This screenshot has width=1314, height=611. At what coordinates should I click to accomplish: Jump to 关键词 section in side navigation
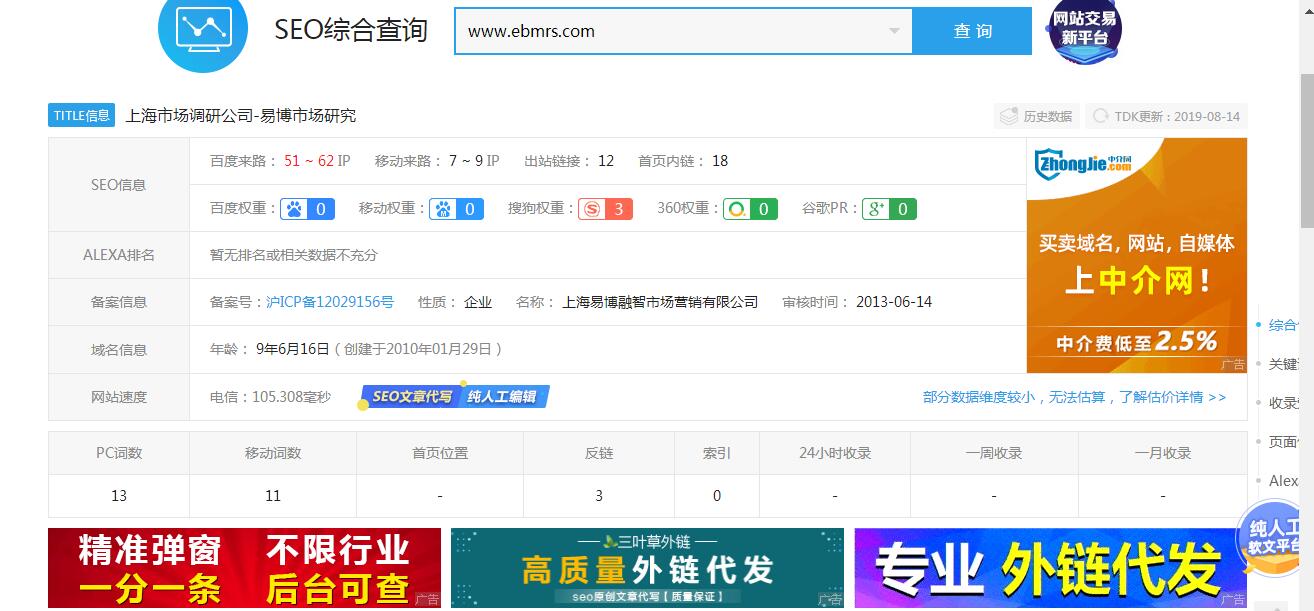coord(1282,364)
